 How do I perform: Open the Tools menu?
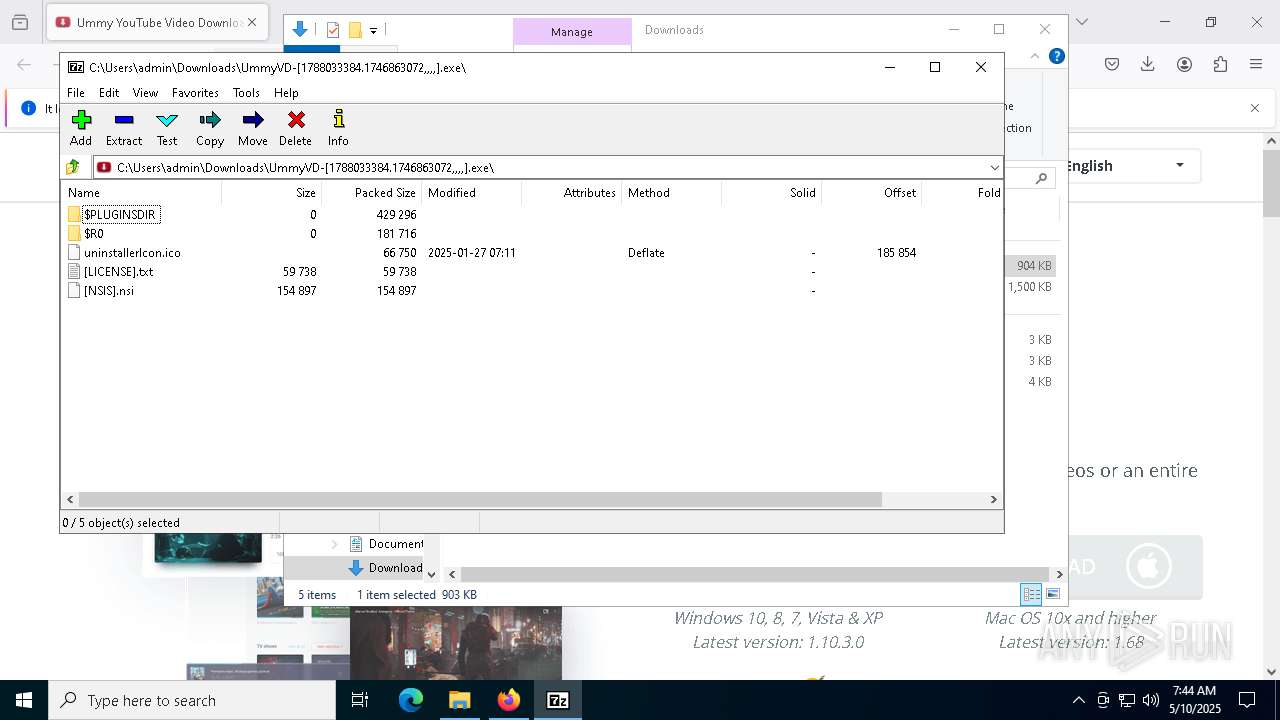click(246, 92)
